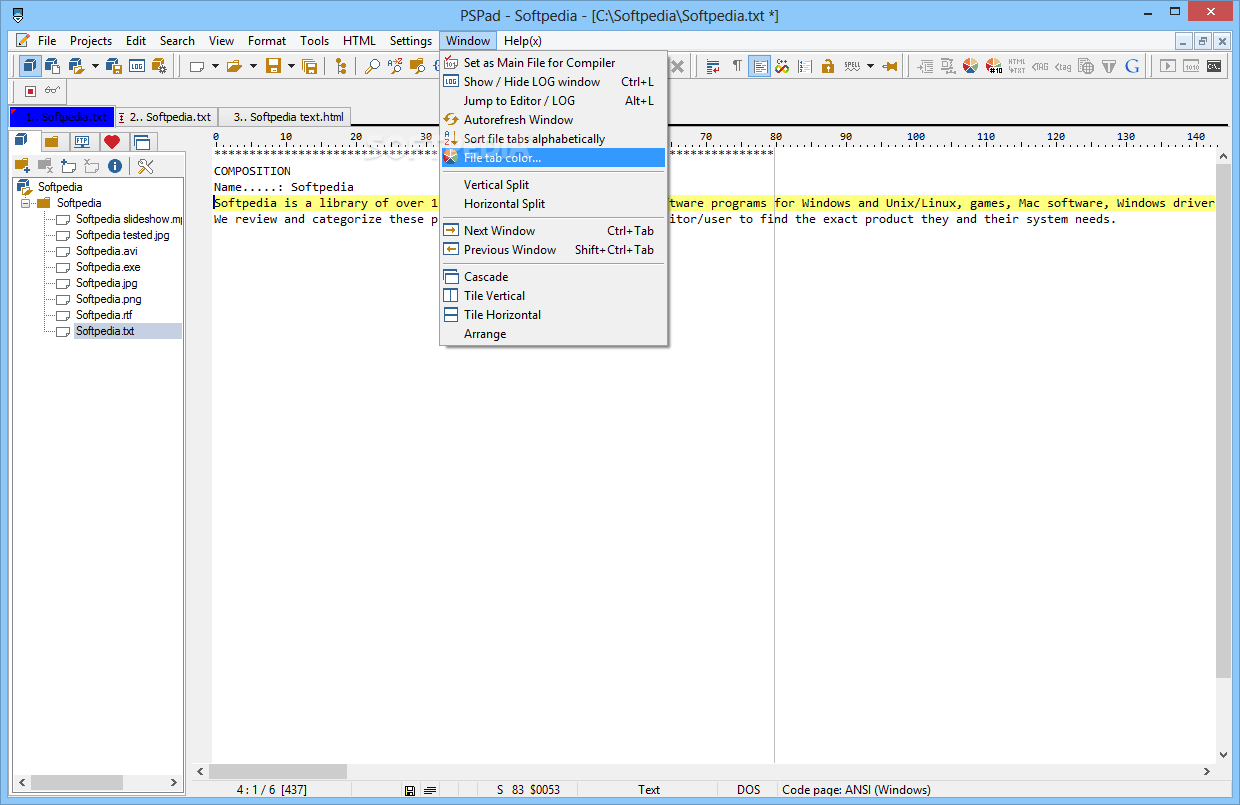Expand the dropdown arrow beside Save
The image size is (1240, 805).
pyautogui.click(x=291, y=67)
